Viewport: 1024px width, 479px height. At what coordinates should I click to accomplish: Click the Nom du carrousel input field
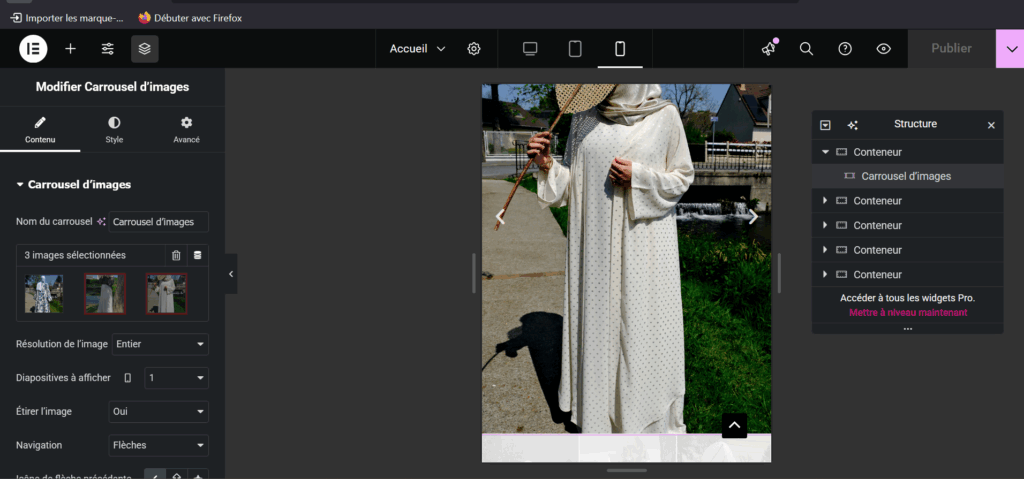pos(158,221)
